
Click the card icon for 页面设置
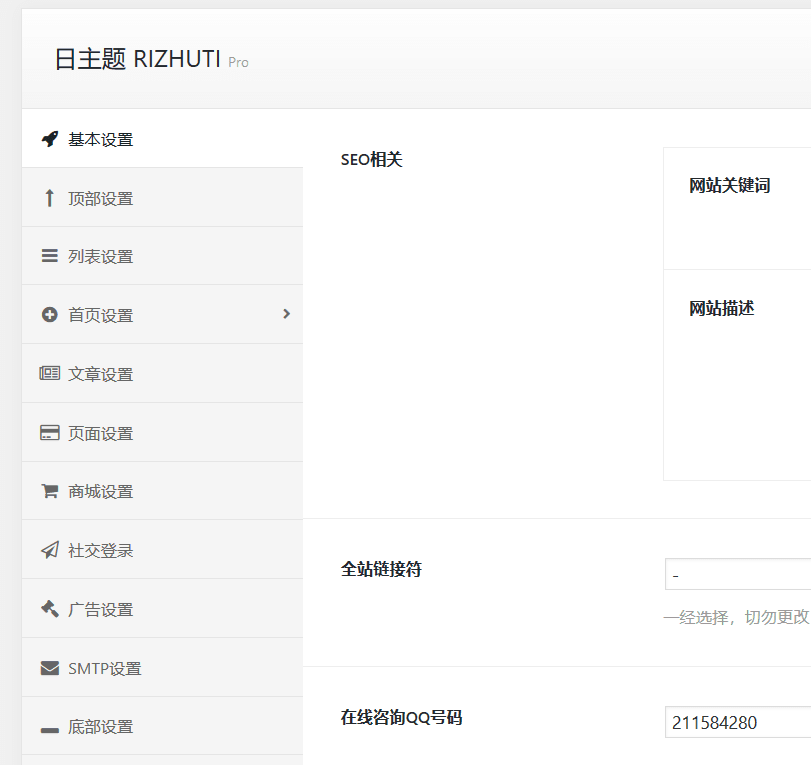pos(49,433)
